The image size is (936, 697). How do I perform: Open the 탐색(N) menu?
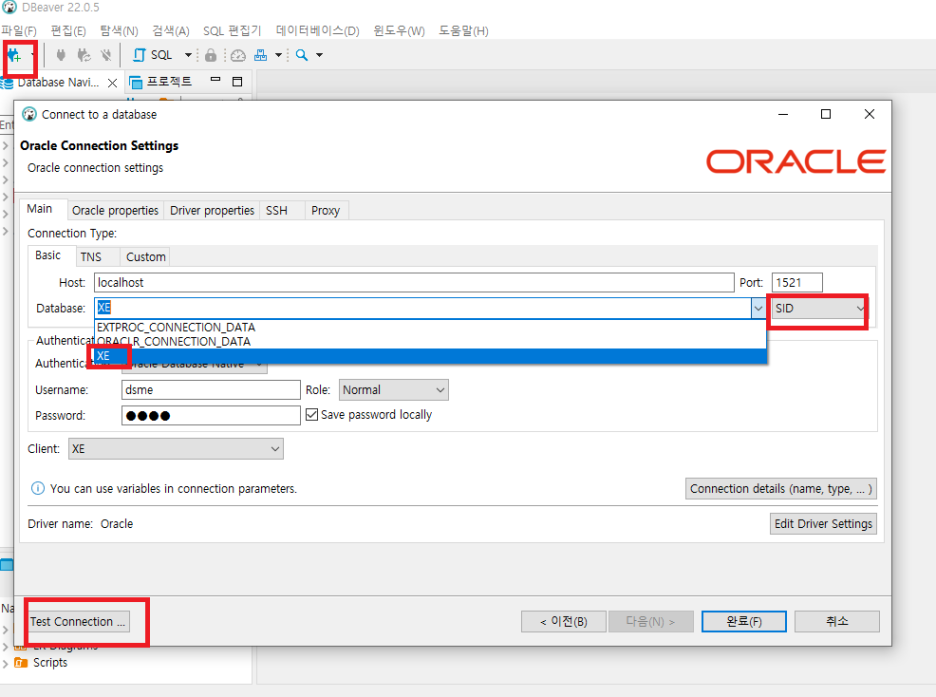119,30
